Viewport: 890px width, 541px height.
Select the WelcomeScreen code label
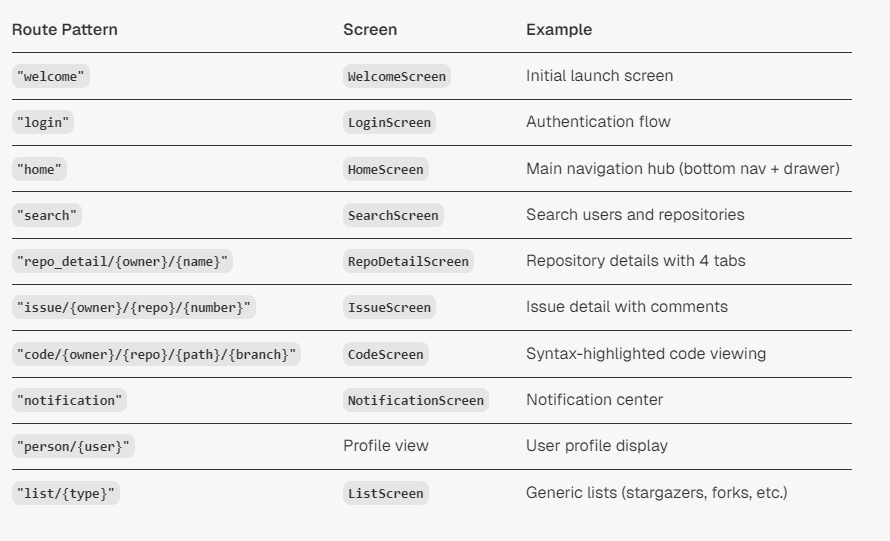click(x=397, y=76)
